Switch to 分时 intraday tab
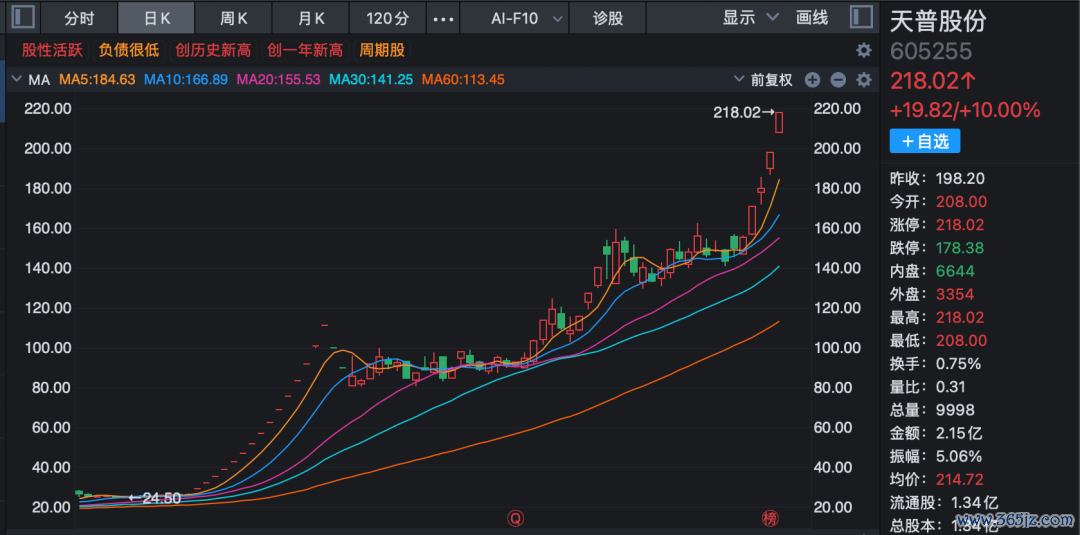1080x535 pixels. [79, 18]
